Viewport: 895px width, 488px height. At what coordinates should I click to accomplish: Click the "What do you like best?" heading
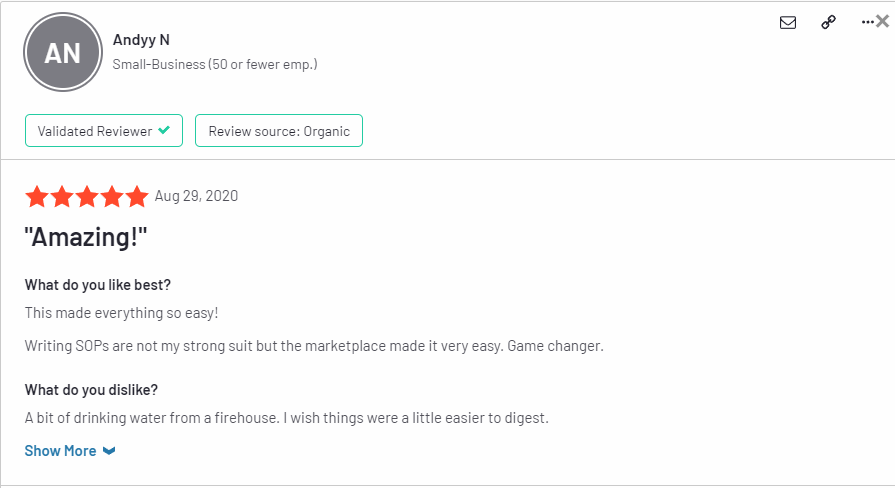(98, 285)
